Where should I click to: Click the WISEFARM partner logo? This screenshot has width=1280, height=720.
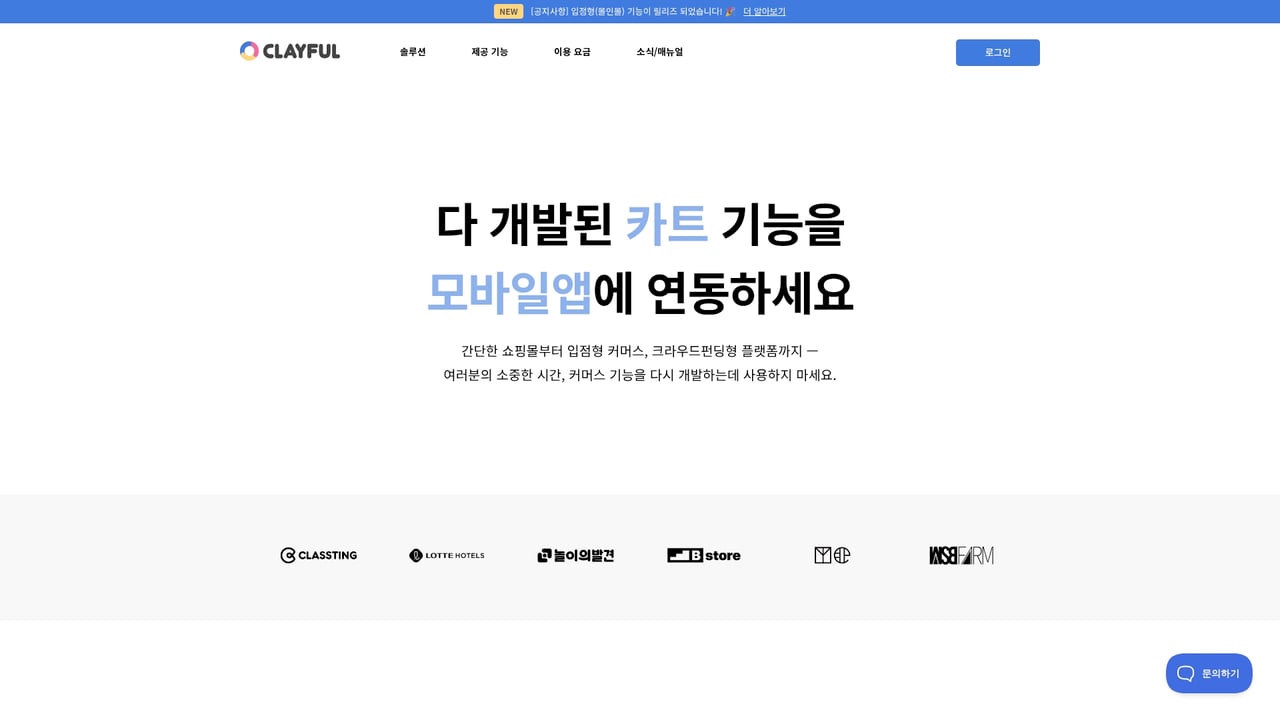(960, 555)
